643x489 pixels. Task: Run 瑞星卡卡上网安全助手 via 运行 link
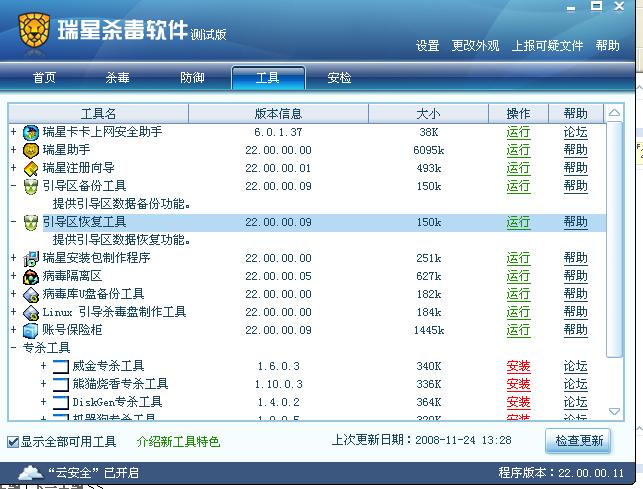point(518,132)
